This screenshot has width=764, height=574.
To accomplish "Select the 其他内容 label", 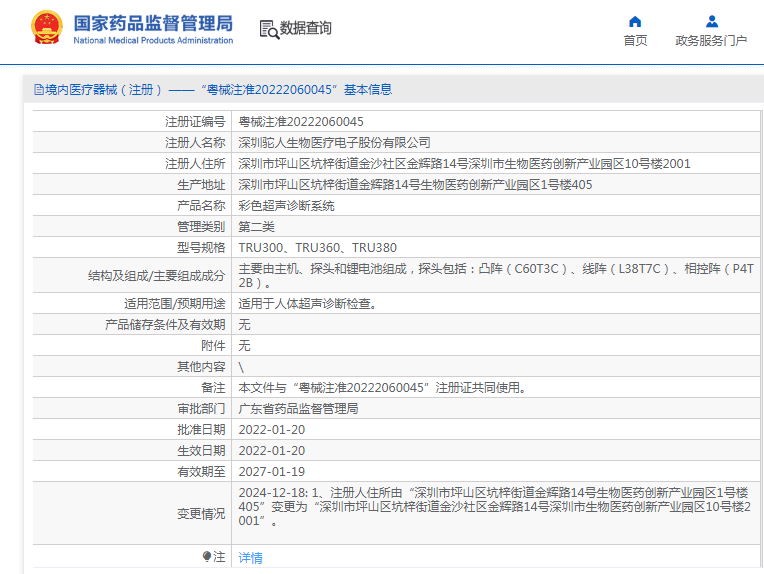I will tap(201, 366).
